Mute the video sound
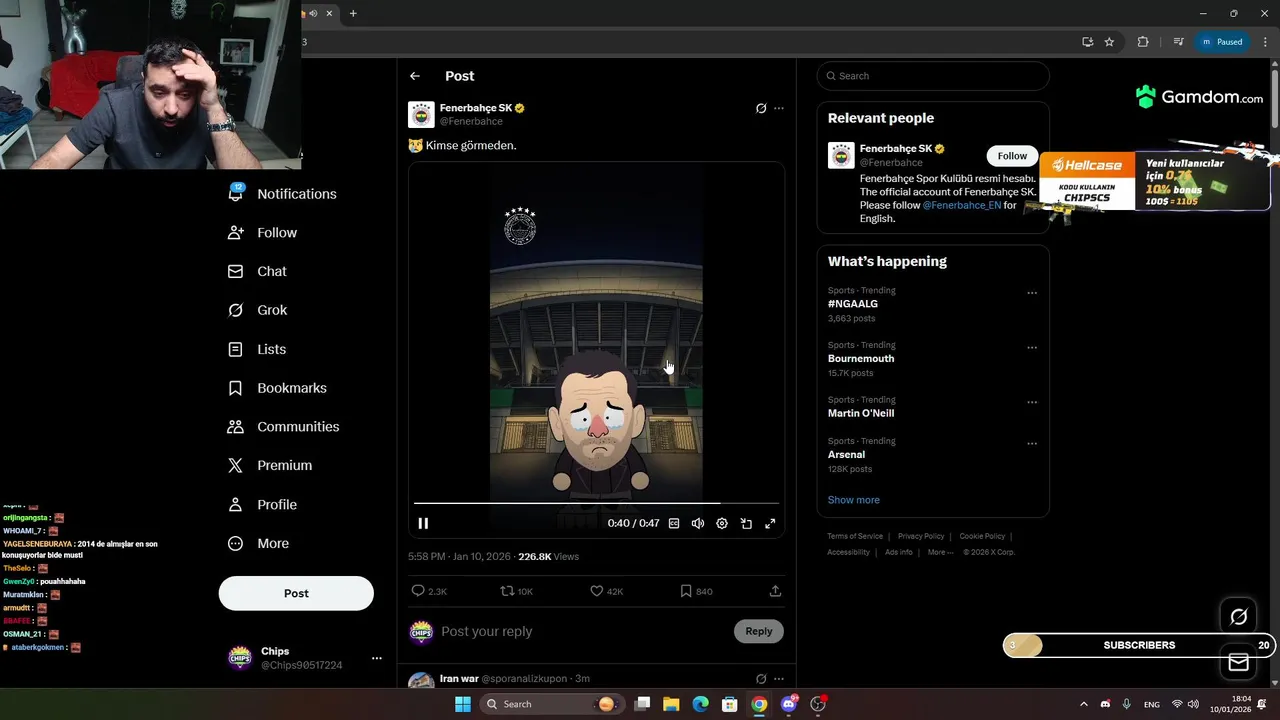Screen dimensions: 1280x720 click(x=698, y=523)
